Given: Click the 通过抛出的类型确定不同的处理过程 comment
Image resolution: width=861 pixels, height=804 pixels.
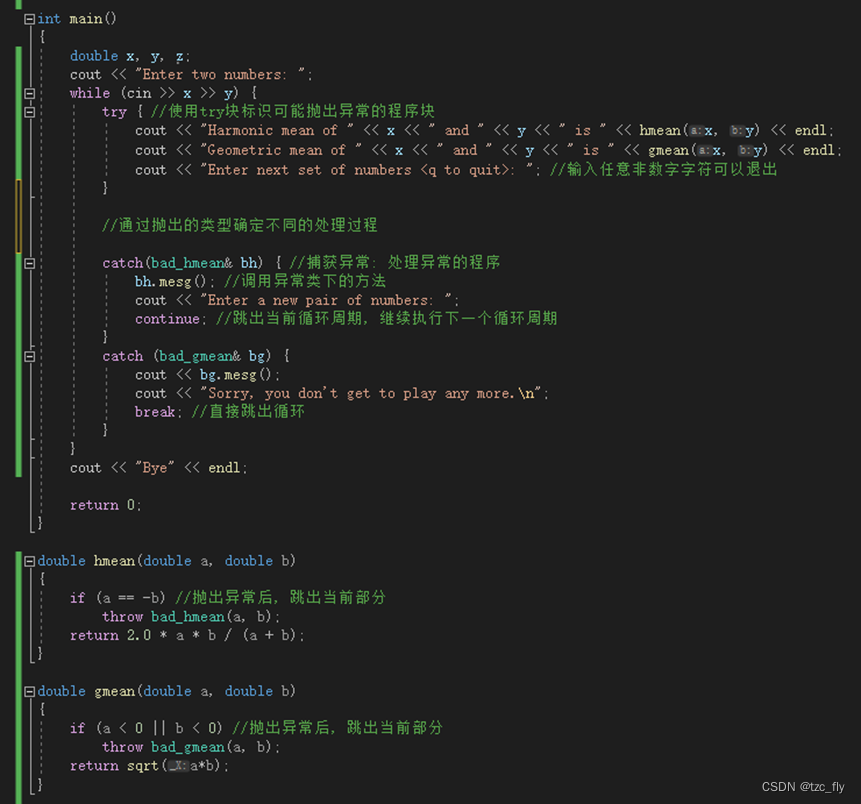Looking at the screenshot, I should (x=240, y=225).
